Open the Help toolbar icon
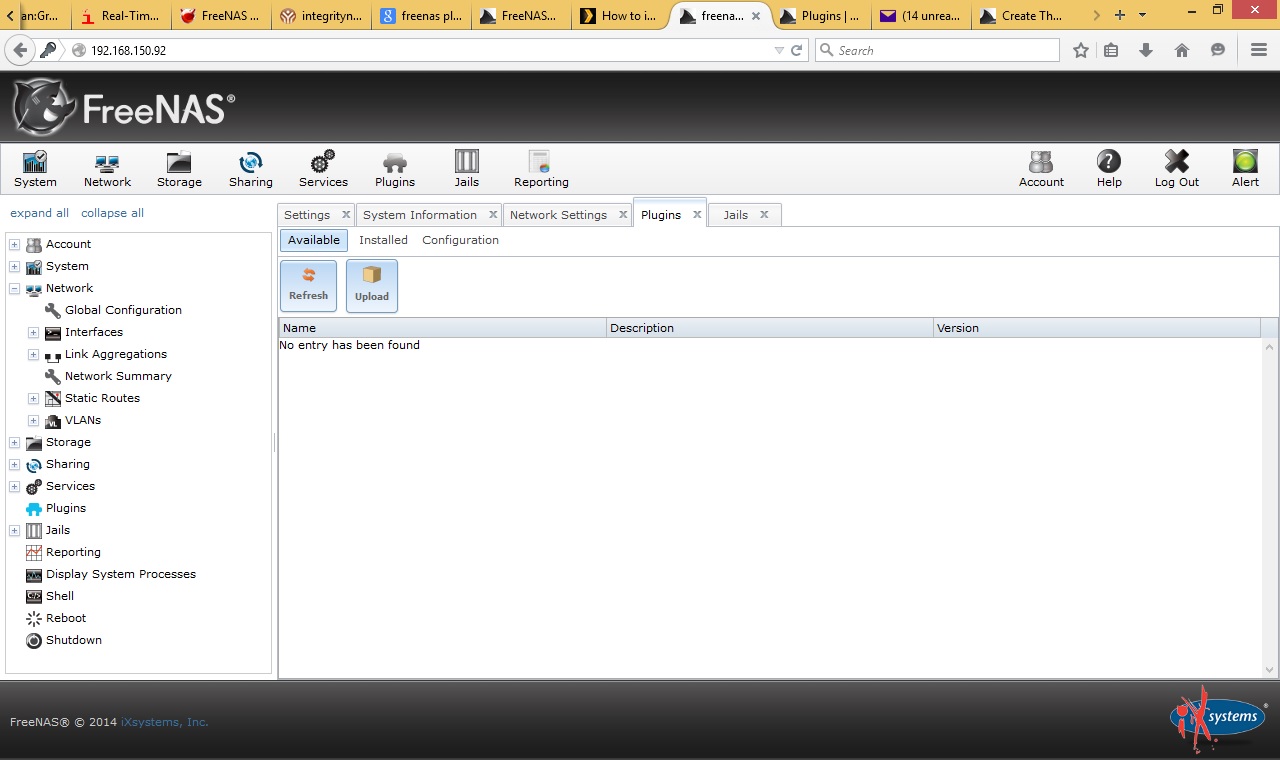The height and width of the screenshot is (760, 1280). (x=1109, y=168)
